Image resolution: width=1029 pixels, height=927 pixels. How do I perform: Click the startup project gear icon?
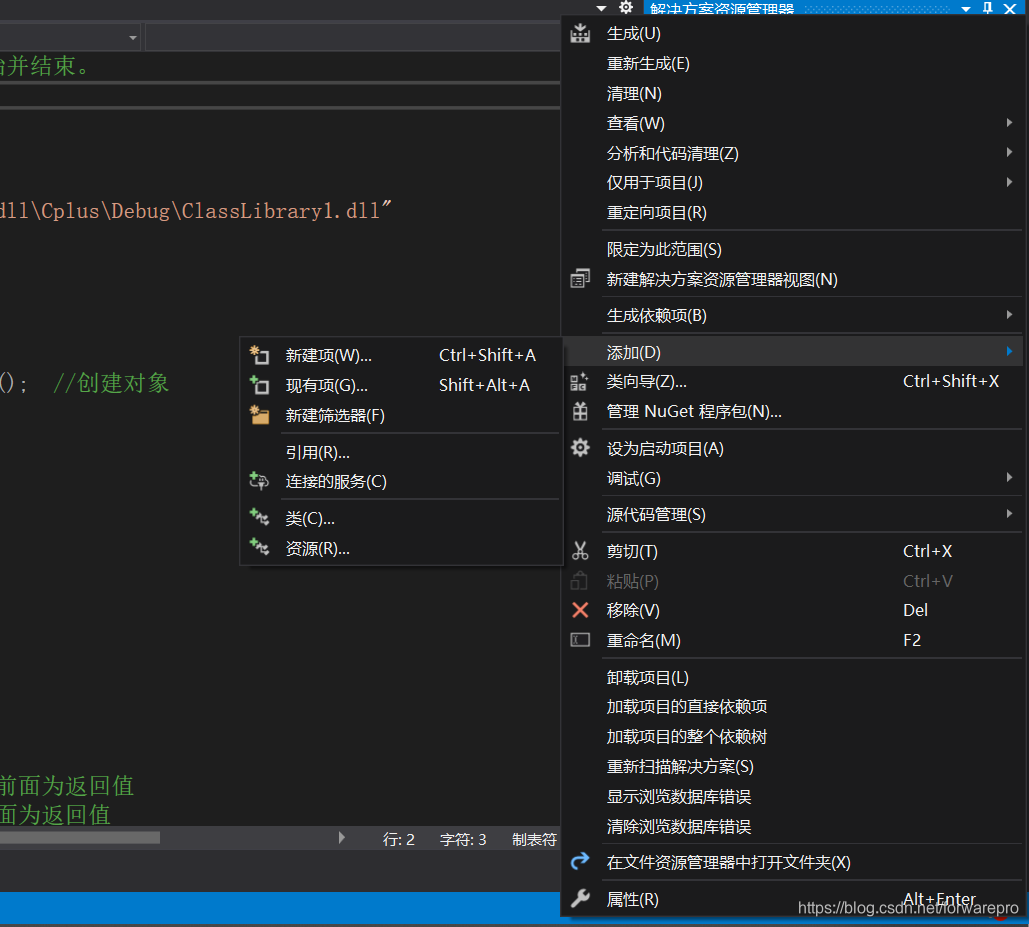pyautogui.click(x=580, y=448)
